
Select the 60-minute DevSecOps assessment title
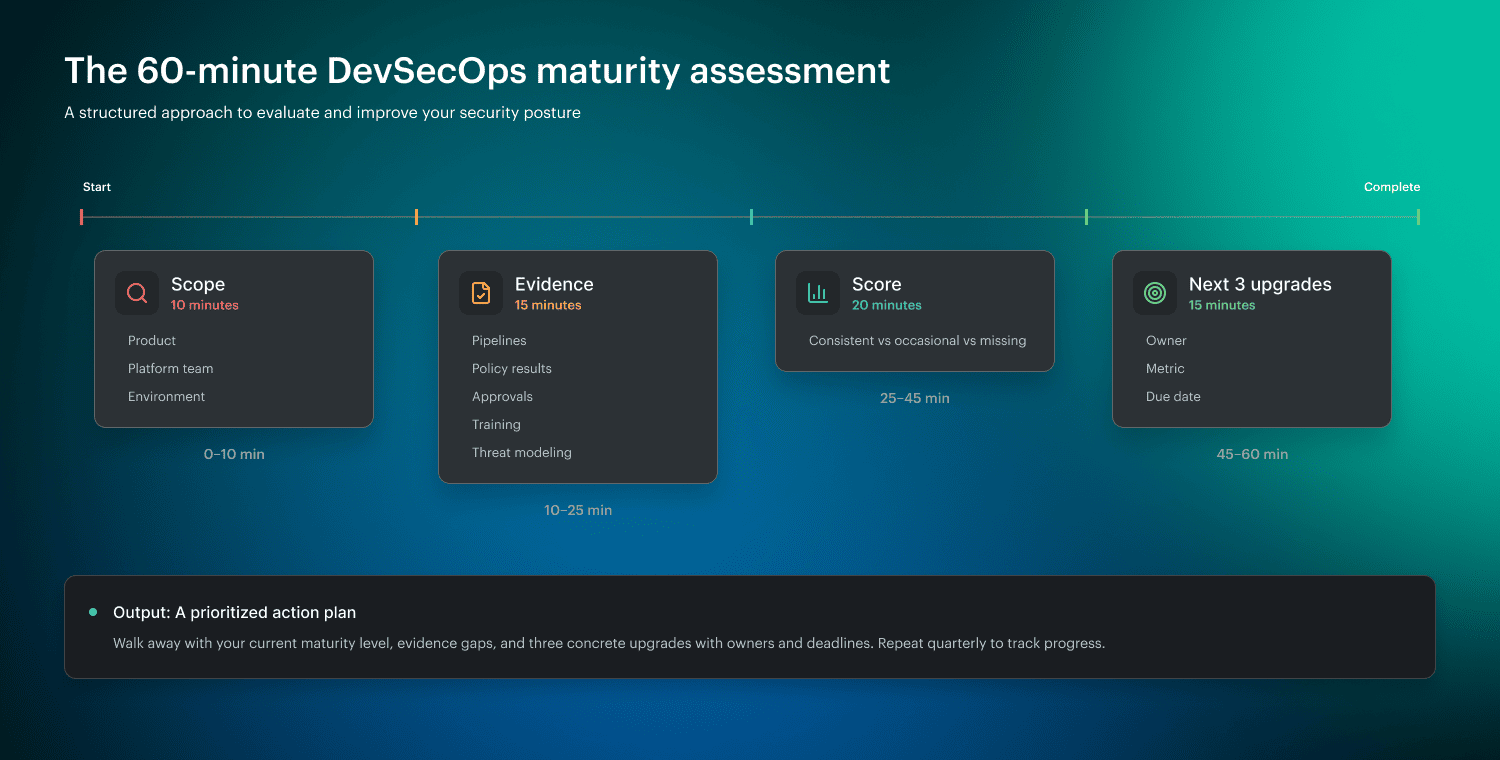pos(477,70)
